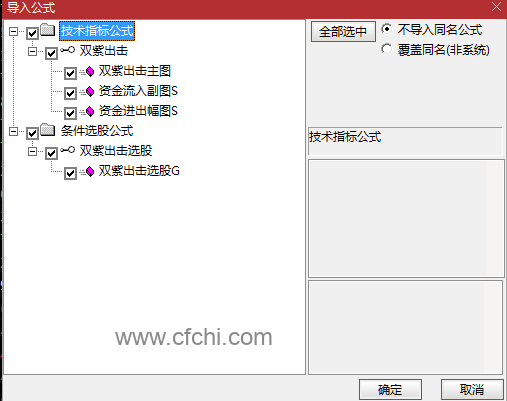Click the key icon next to 双紫出击
The width and height of the screenshot is (507, 401).
click(x=68, y=50)
